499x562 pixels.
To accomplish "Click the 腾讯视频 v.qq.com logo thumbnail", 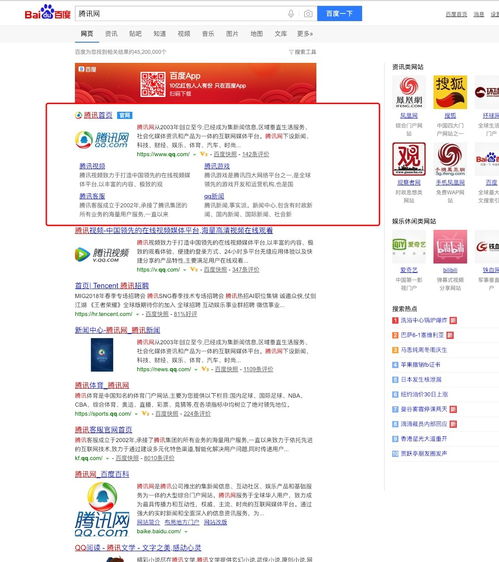I will coord(102,254).
